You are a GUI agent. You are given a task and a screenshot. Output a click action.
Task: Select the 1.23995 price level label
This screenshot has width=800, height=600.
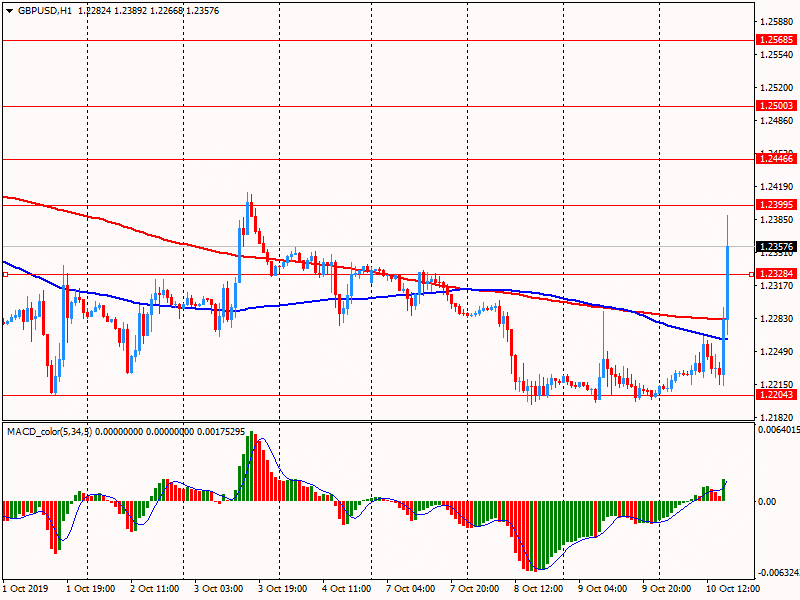point(776,205)
